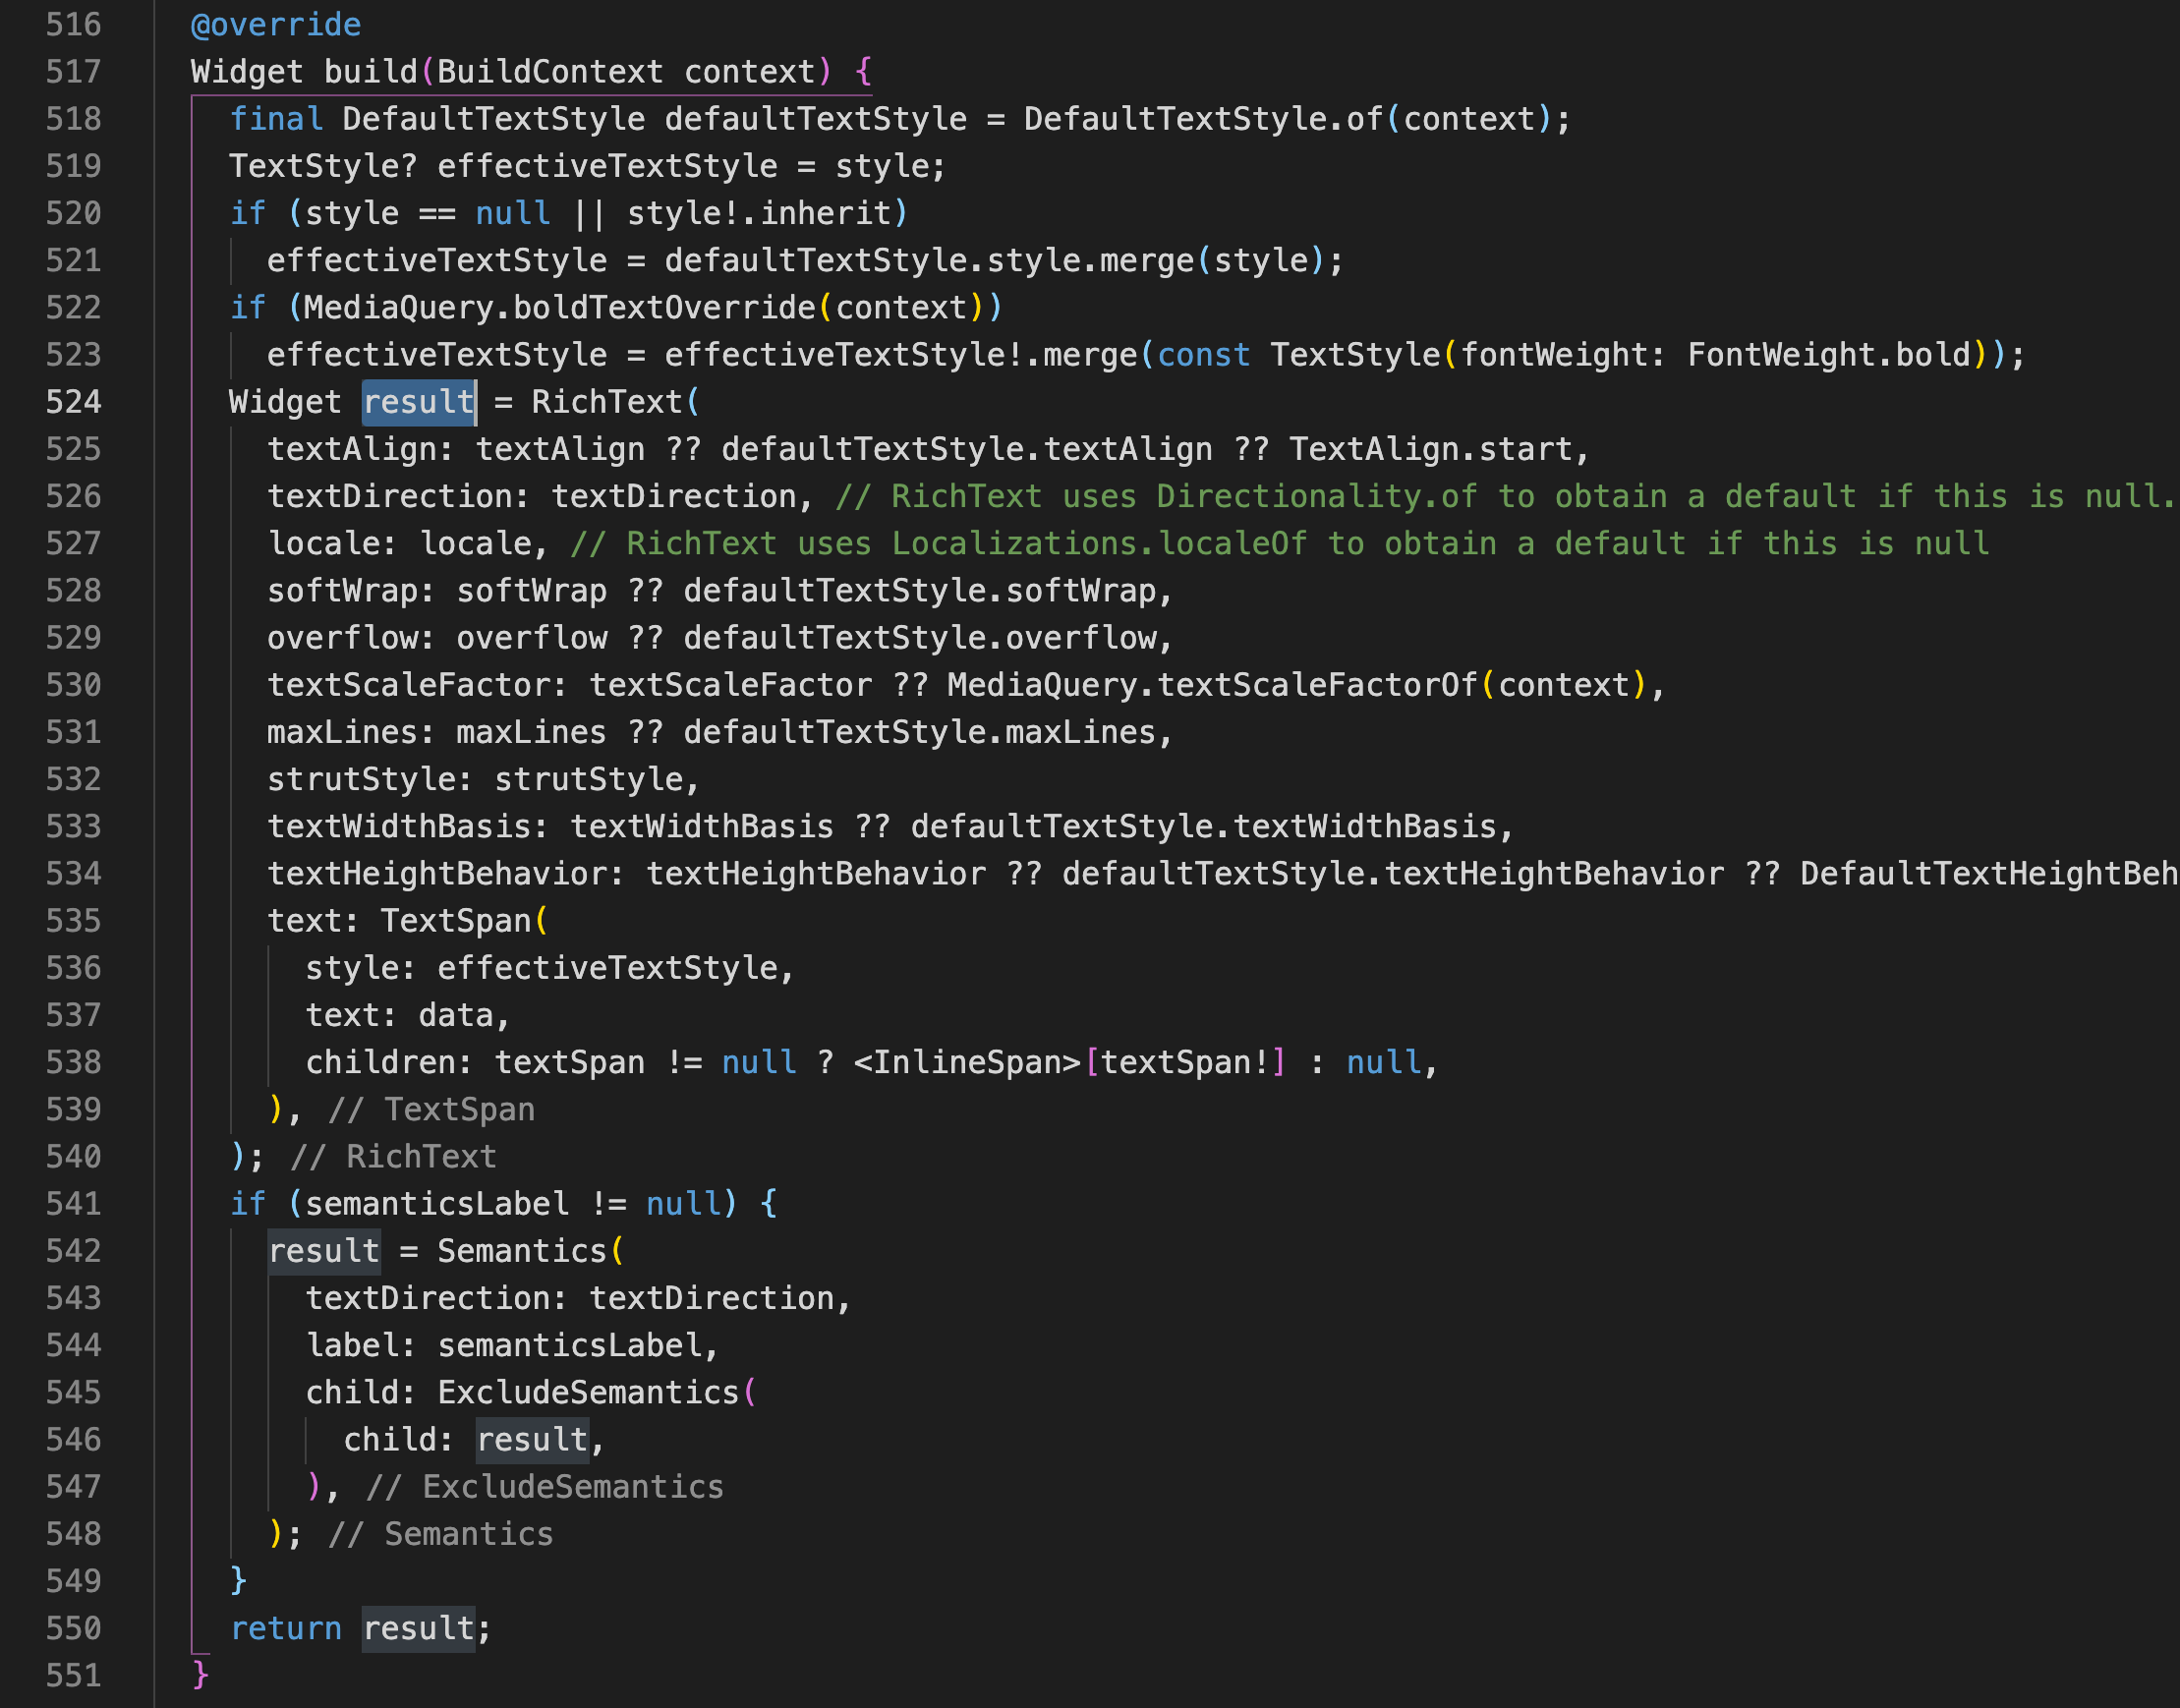This screenshot has width=2180, height=1708.
Task: Click the boldTextOverride method call
Action: tap(664, 307)
